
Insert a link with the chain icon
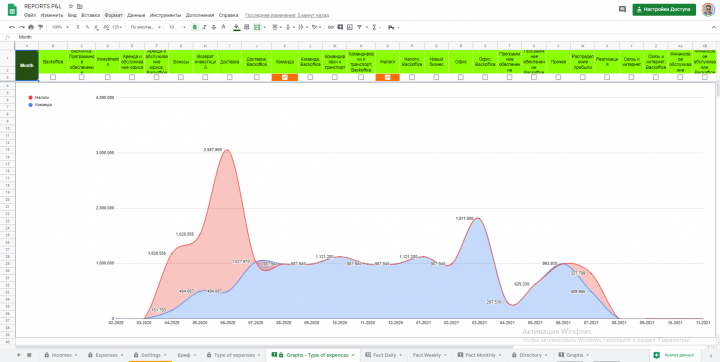coord(331,28)
